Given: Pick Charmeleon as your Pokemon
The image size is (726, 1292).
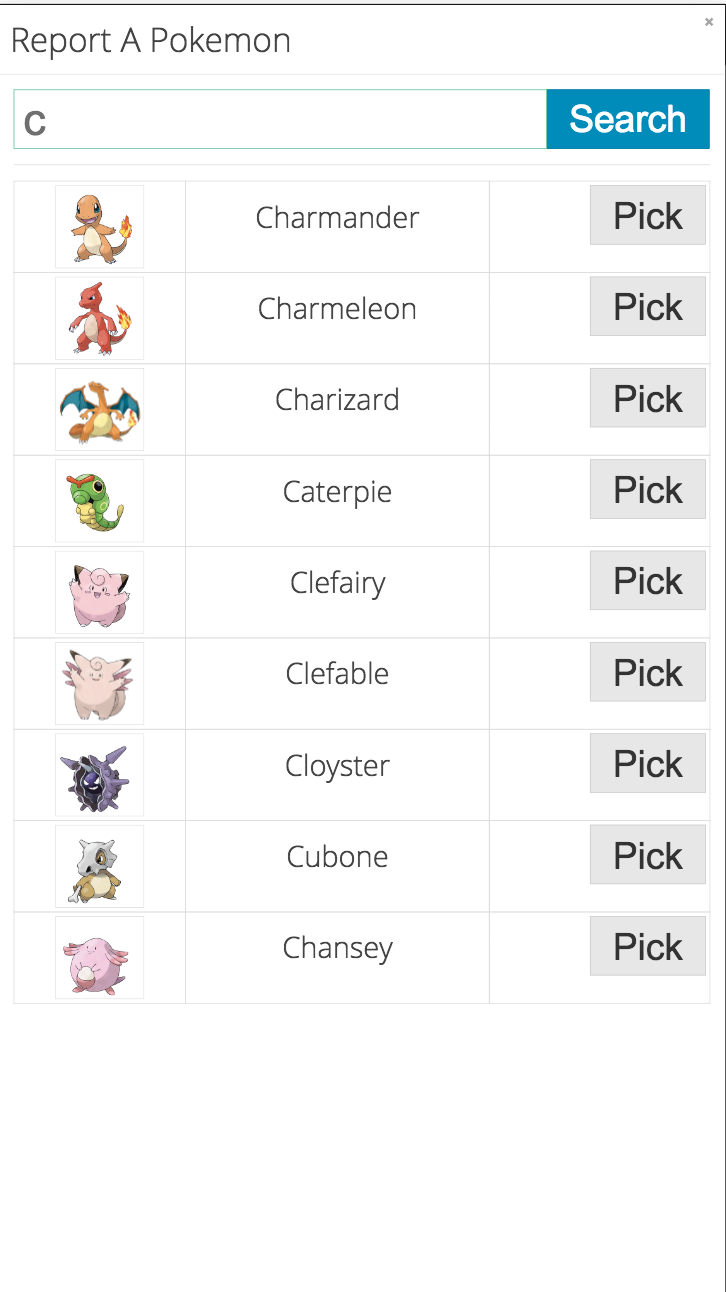Looking at the screenshot, I should [647, 306].
